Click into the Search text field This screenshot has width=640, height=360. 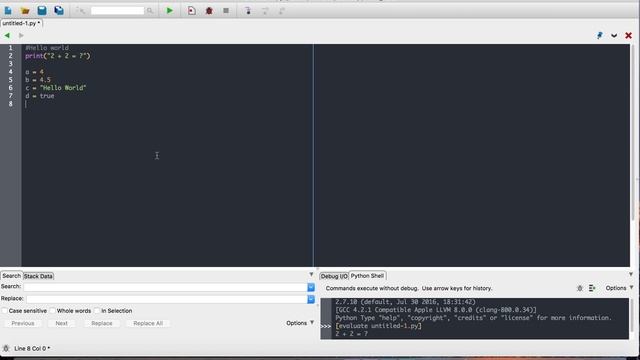pos(165,287)
